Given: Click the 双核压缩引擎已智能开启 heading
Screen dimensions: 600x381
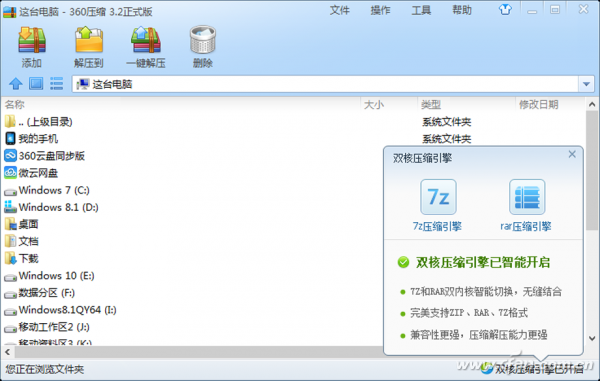Looking at the screenshot, I should tap(483, 262).
